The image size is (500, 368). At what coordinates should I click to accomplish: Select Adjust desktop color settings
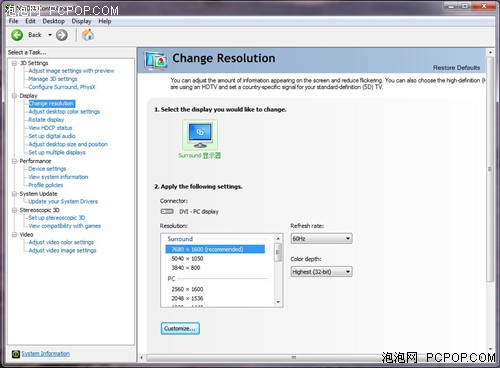pyautogui.click(x=64, y=112)
